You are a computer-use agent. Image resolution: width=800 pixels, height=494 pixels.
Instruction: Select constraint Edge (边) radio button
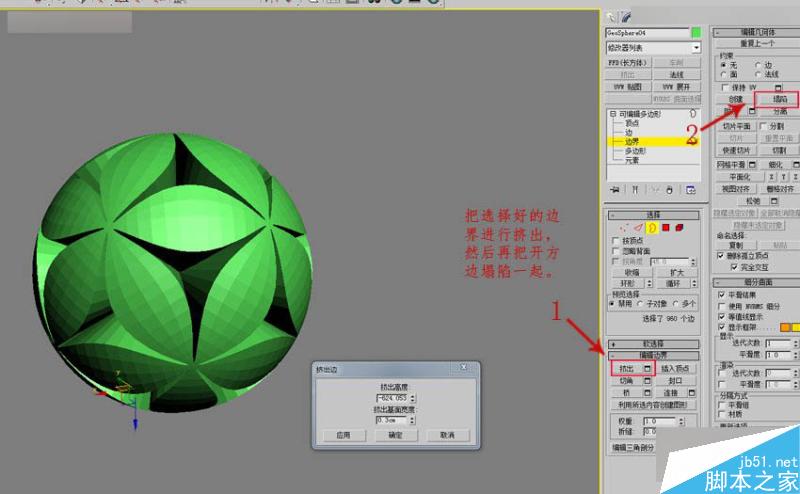click(x=758, y=65)
